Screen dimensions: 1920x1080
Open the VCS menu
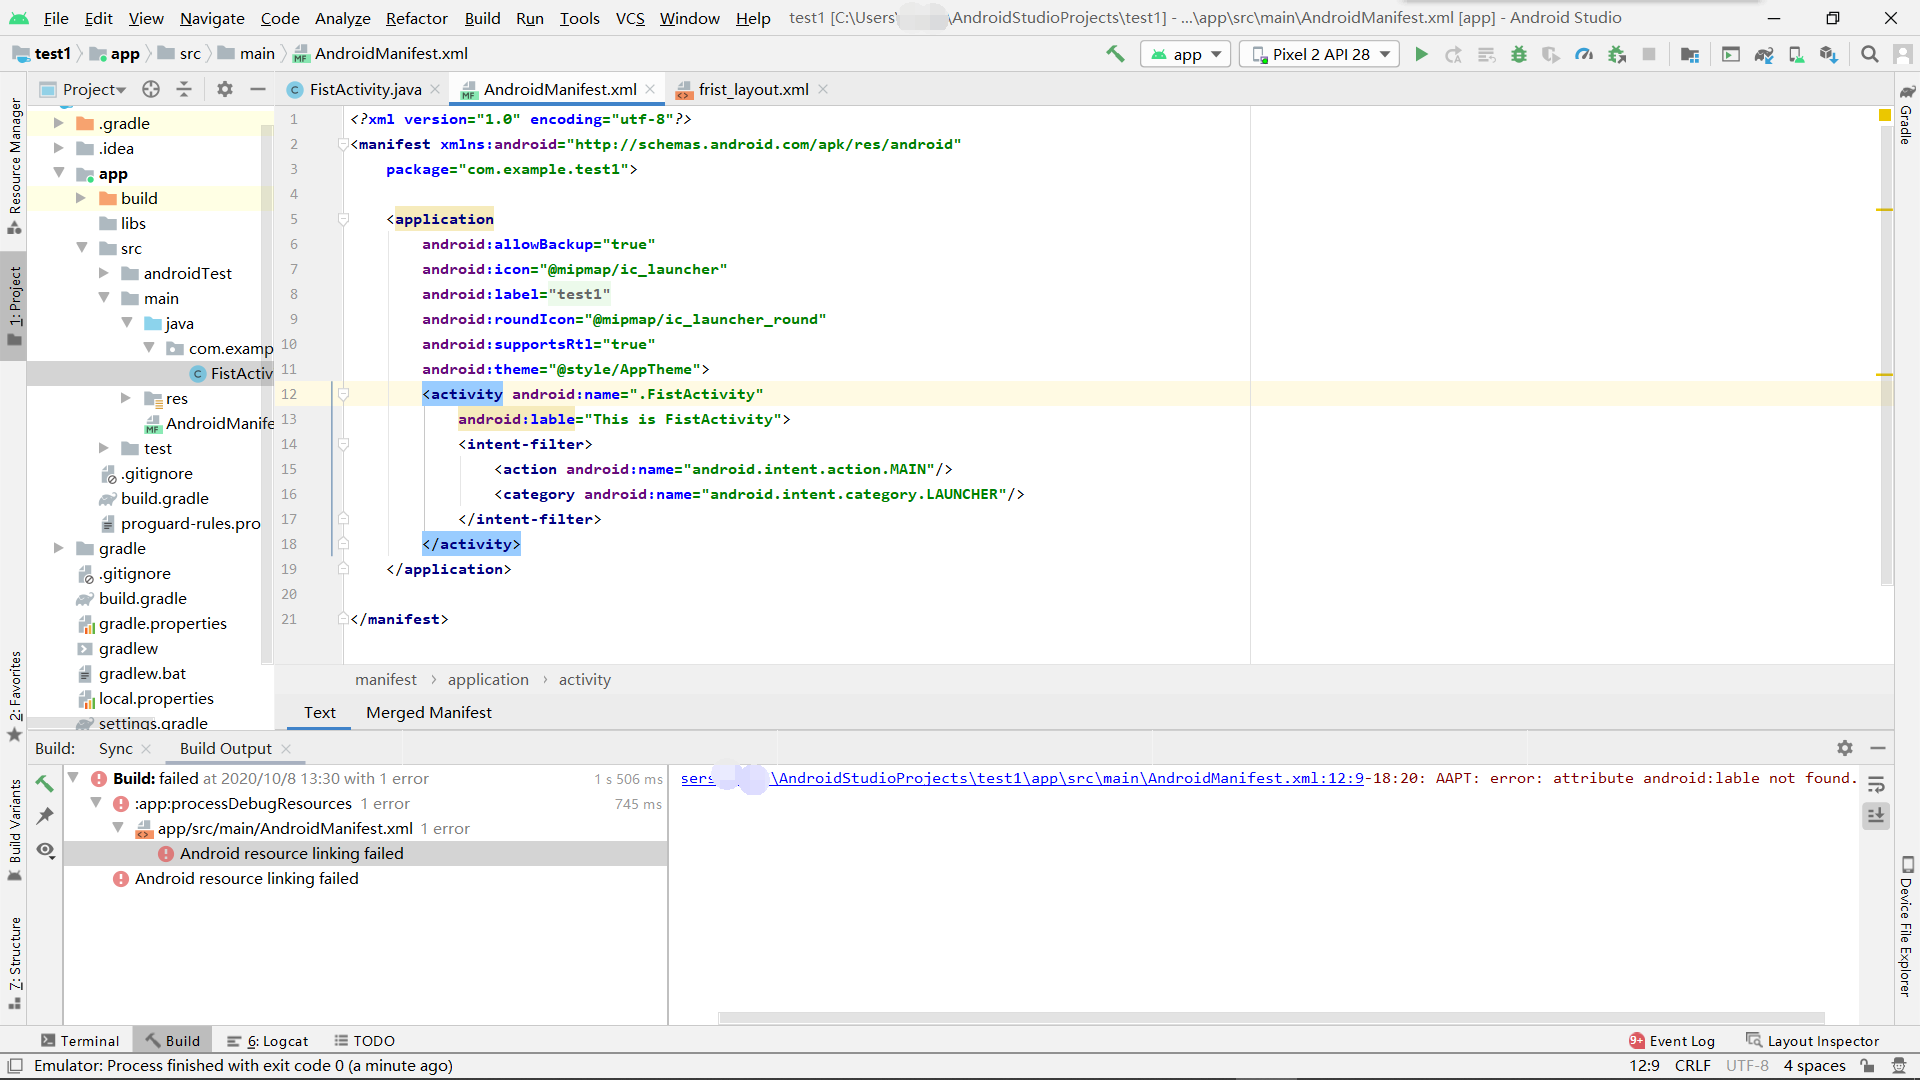tap(630, 18)
